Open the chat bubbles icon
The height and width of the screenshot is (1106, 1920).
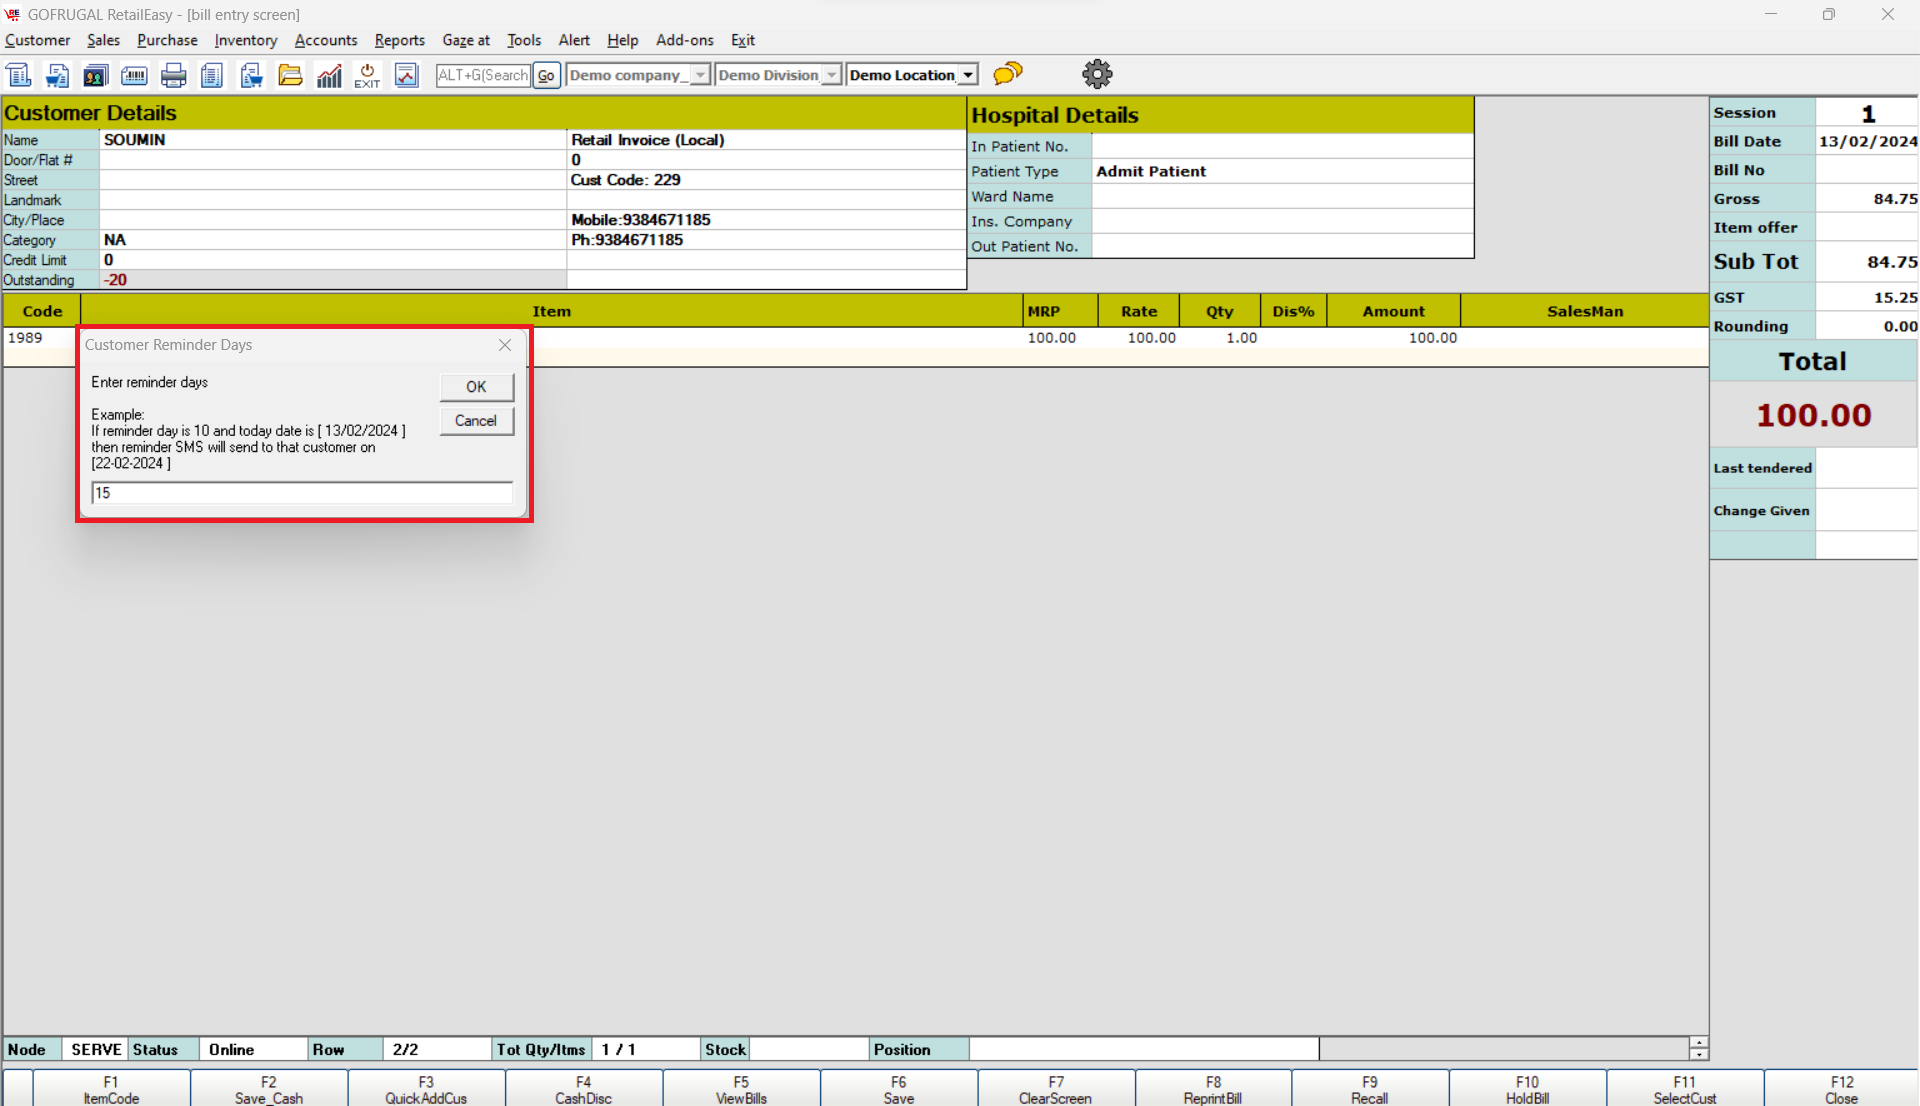click(1008, 73)
